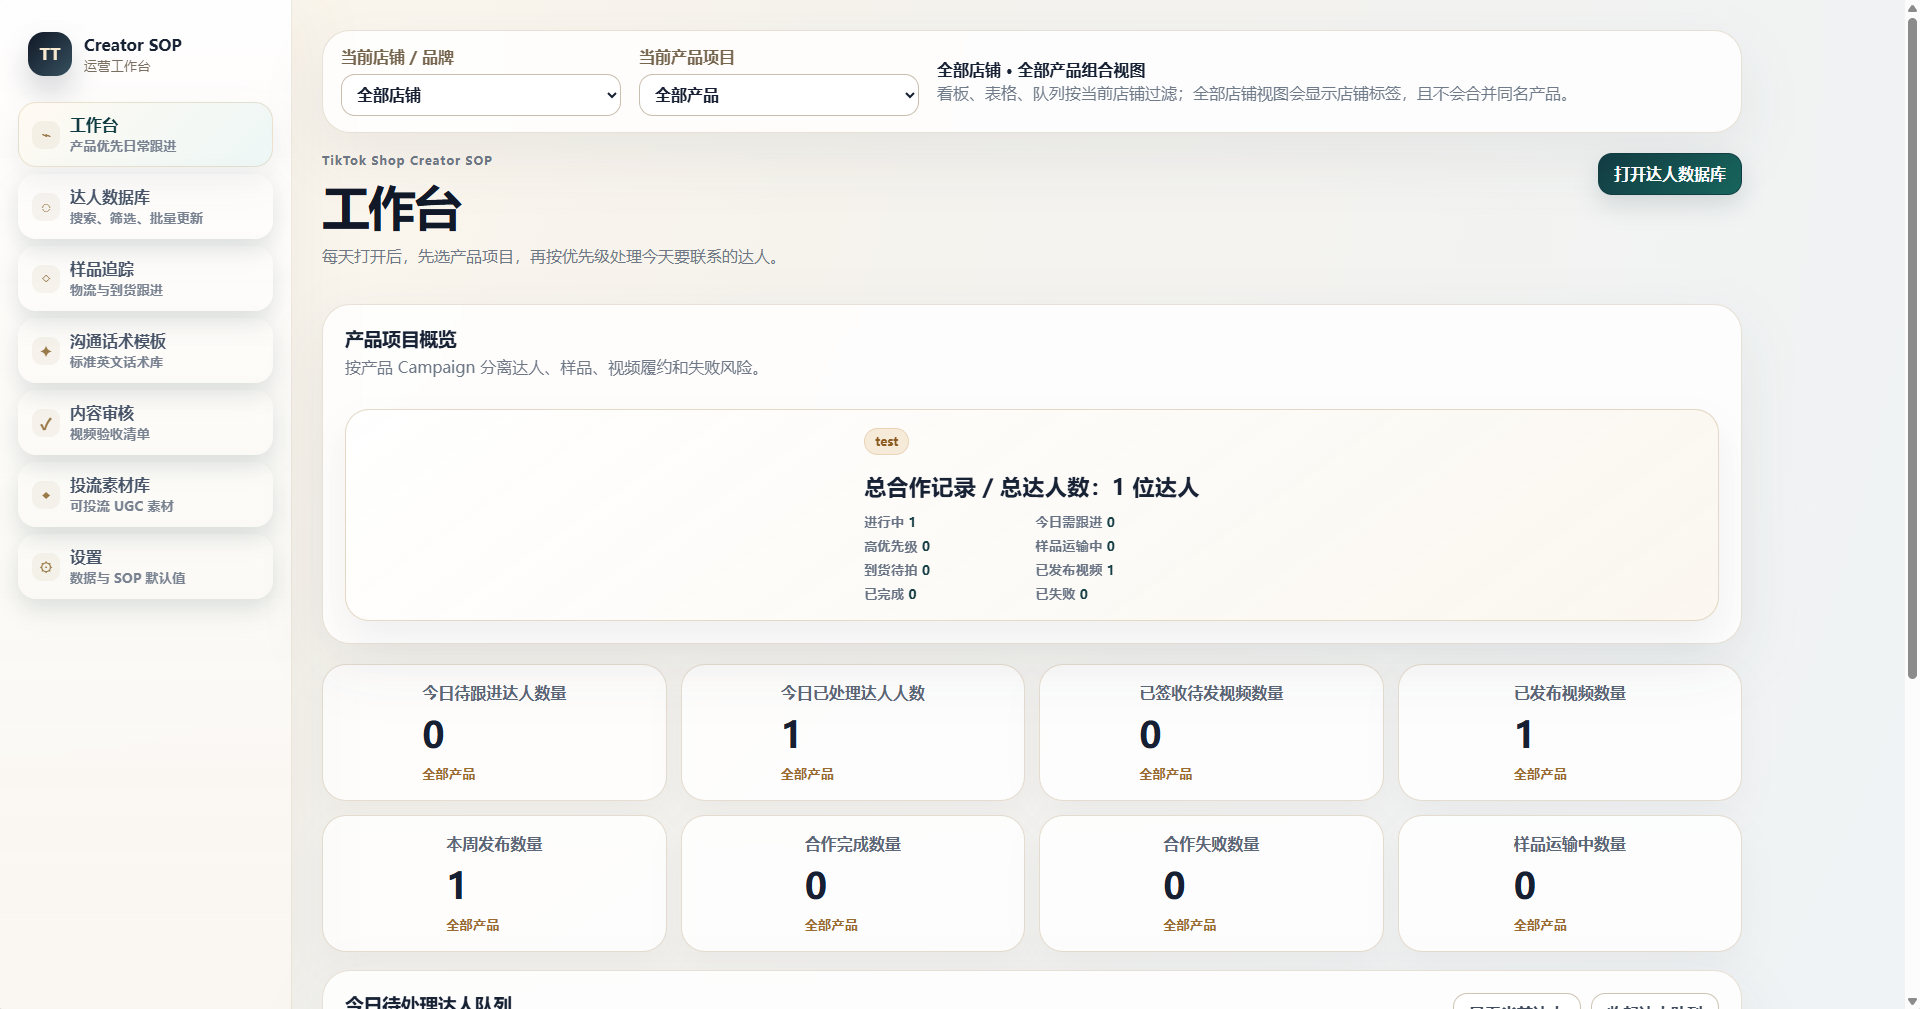Viewport: 1920px width, 1009px height.
Task: Click the 当前店铺 / 品牌 label
Action: pyautogui.click(x=397, y=57)
